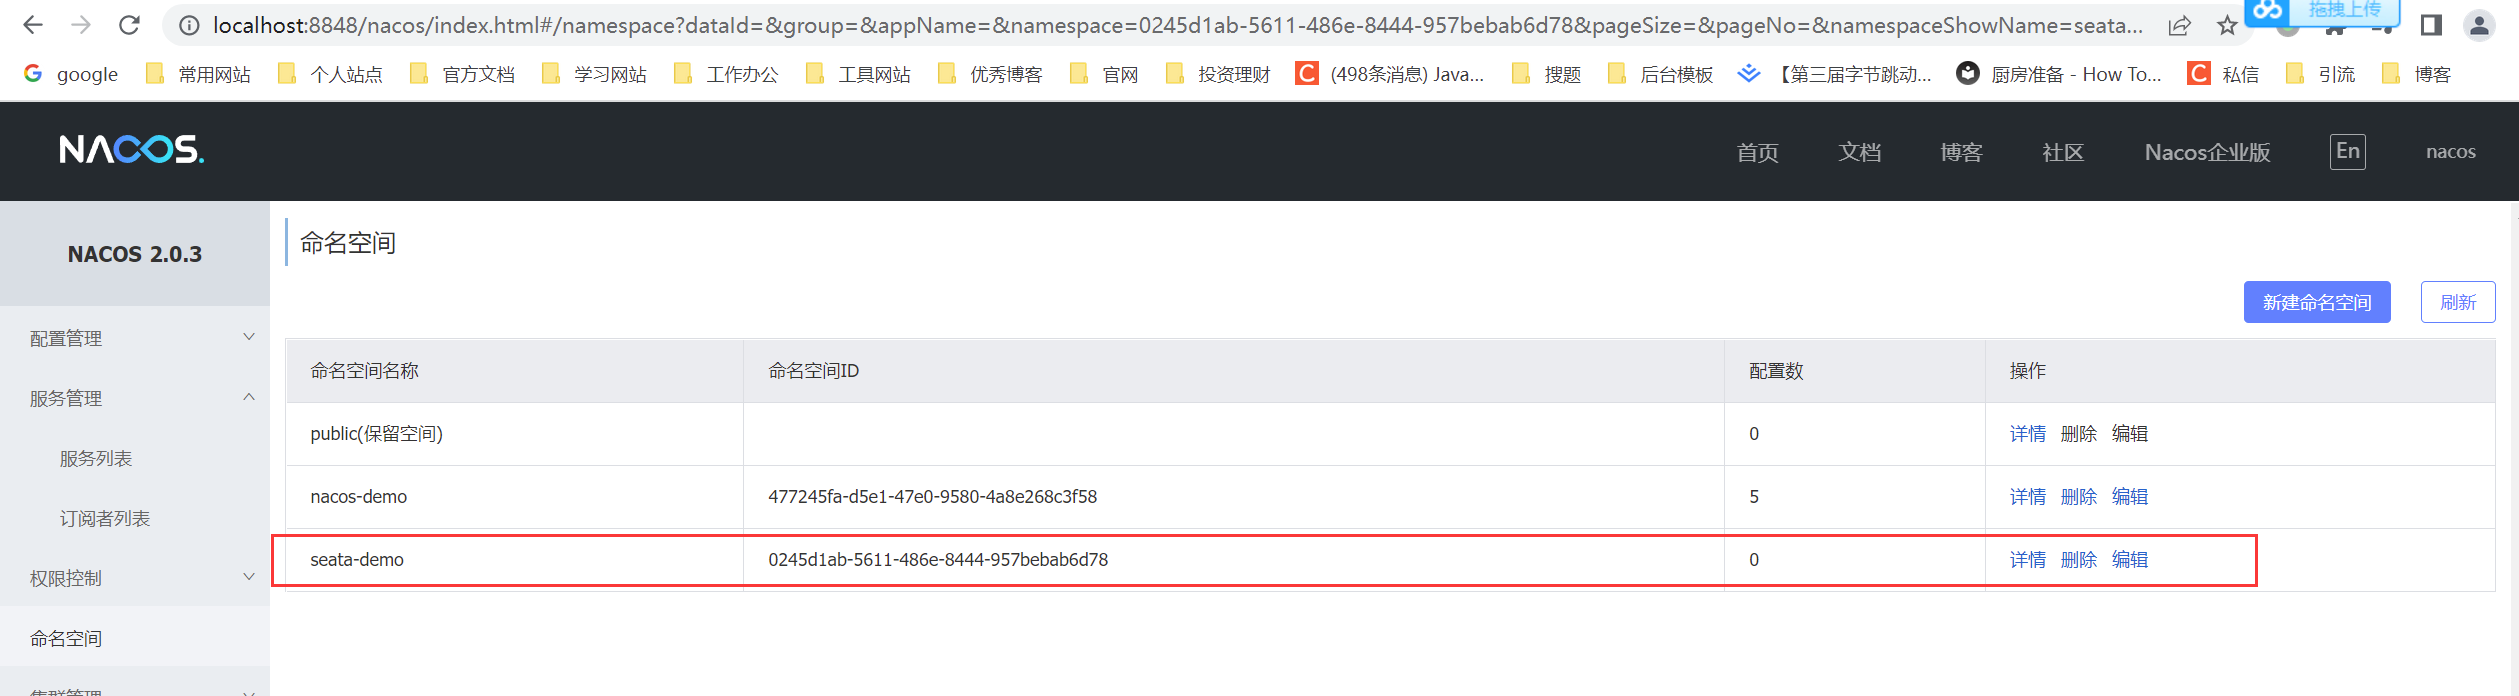
Task: Open the 优秀博客 bookmark folder
Action: pos(990,74)
